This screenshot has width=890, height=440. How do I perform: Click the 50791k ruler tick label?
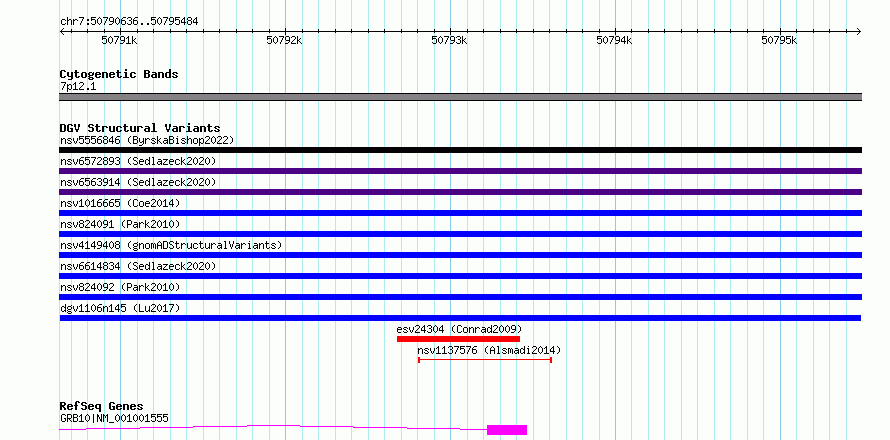point(119,40)
